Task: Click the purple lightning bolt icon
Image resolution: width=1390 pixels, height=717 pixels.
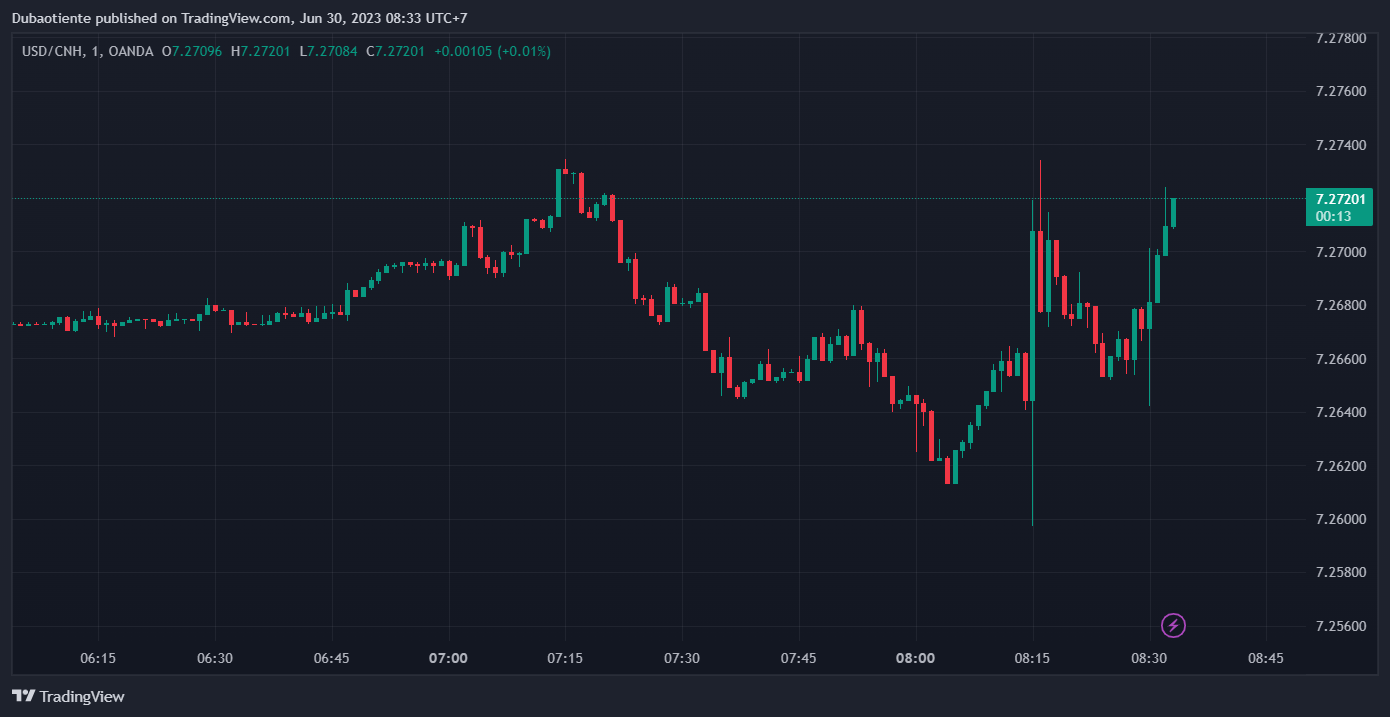Action: coord(1173,626)
